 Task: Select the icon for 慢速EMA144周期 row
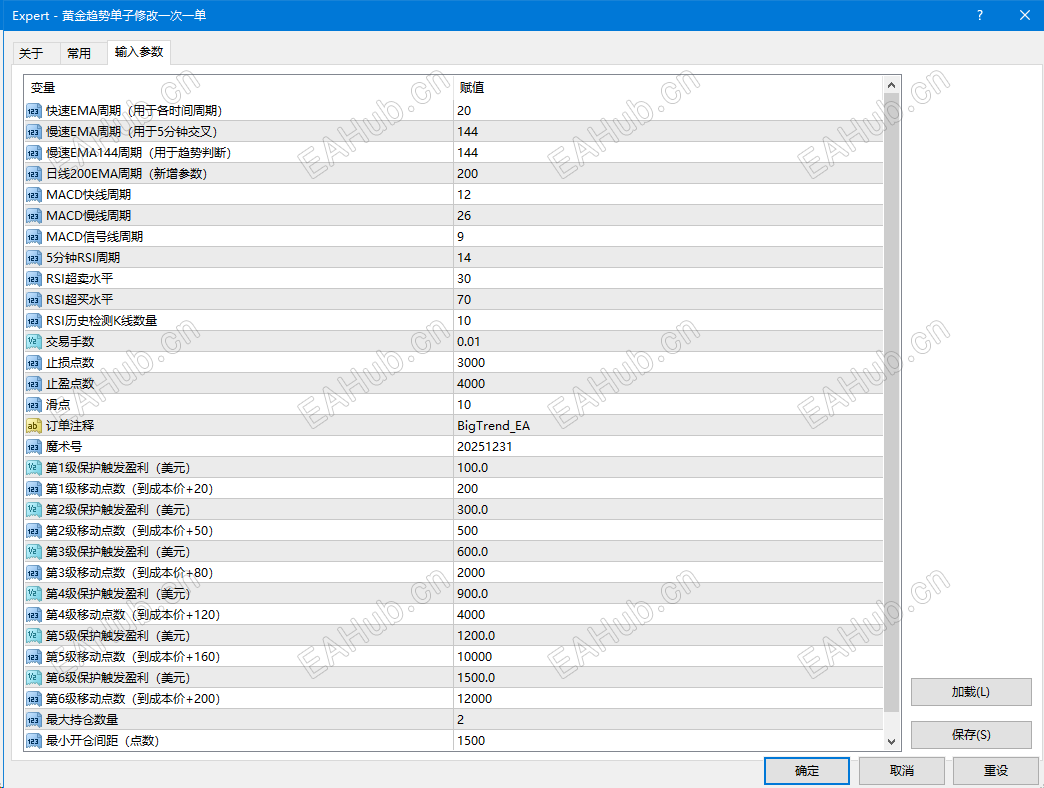(x=33, y=153)
